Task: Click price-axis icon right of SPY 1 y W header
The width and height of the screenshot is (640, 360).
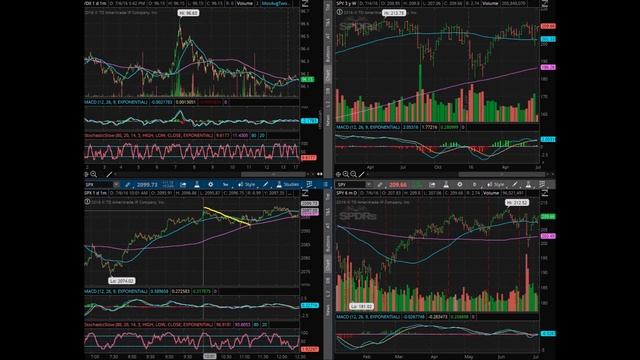Action: (544, 4)
